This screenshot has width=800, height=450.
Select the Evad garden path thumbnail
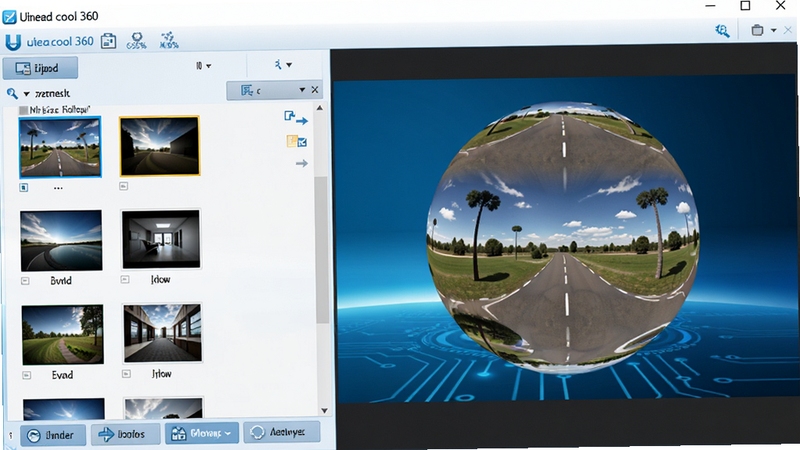point(63,335)
